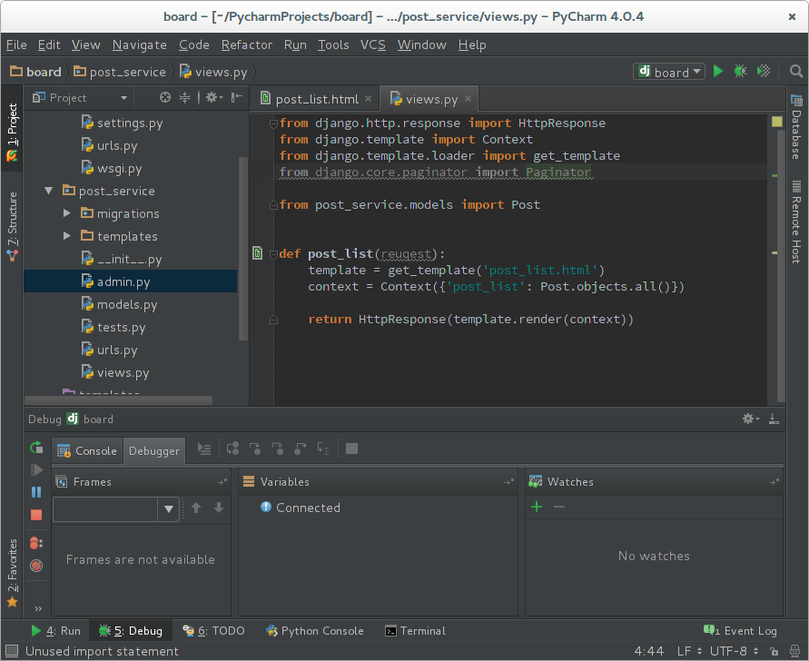Viewport: 809px width, 661px height.
Task: Open Terminal tool window
Action: (x=415, y=631)
